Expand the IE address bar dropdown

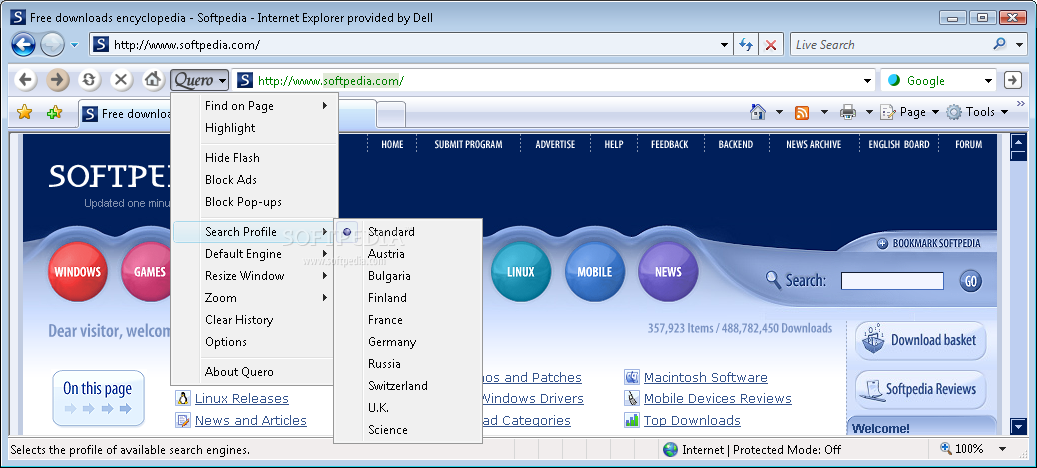(x=725, y=45)
